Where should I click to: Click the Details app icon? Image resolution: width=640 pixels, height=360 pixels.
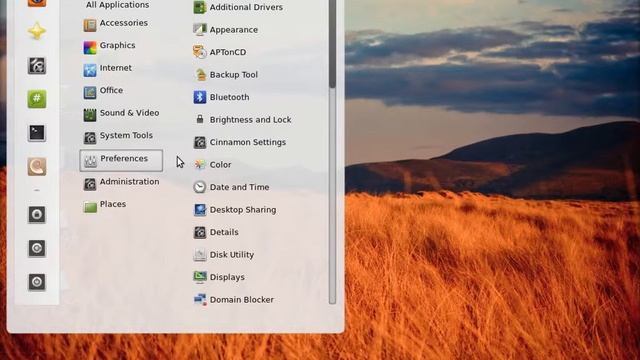tap(200, 232)
